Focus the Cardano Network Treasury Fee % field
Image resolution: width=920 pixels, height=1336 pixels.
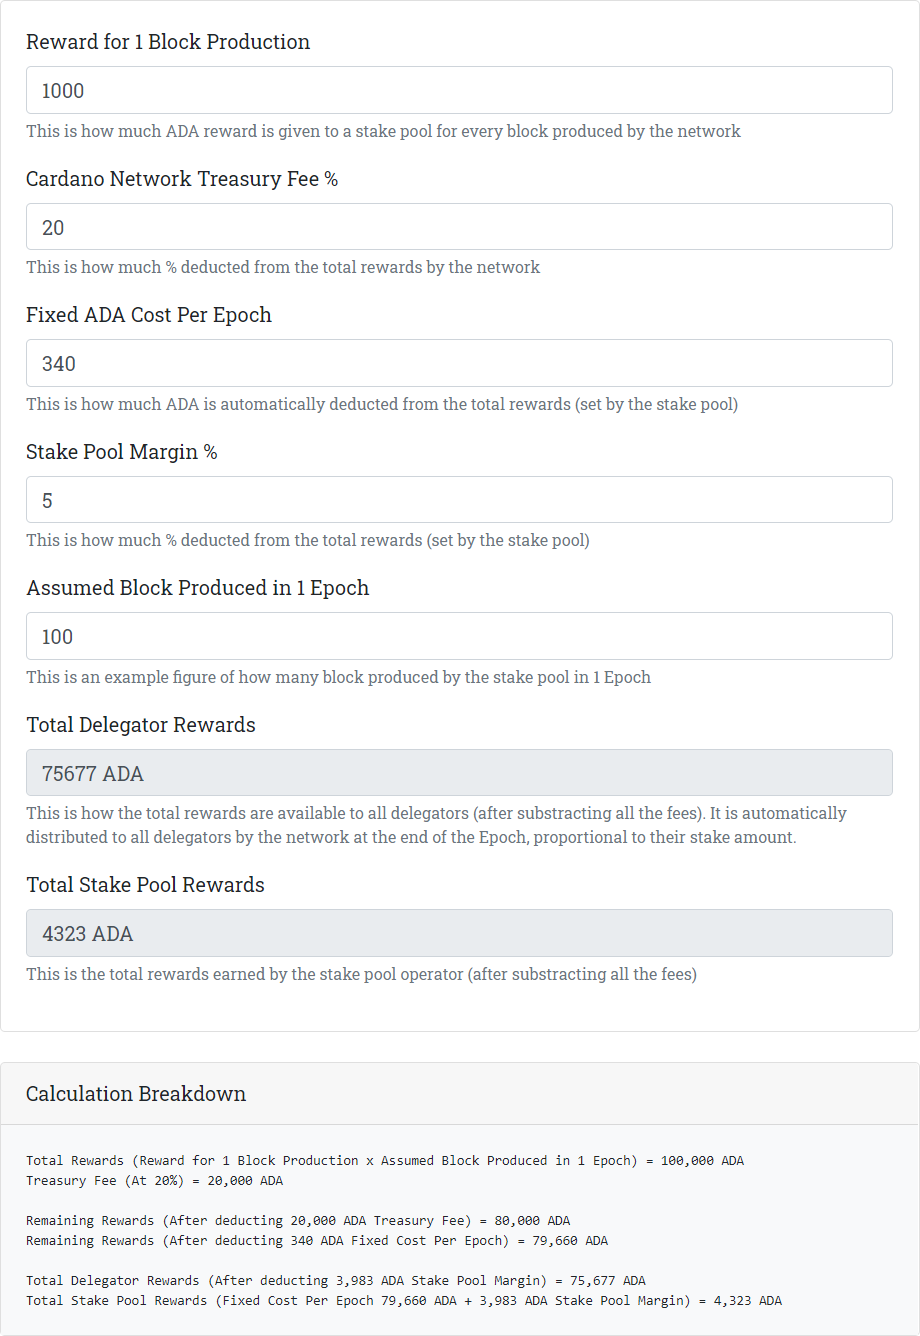459,227
